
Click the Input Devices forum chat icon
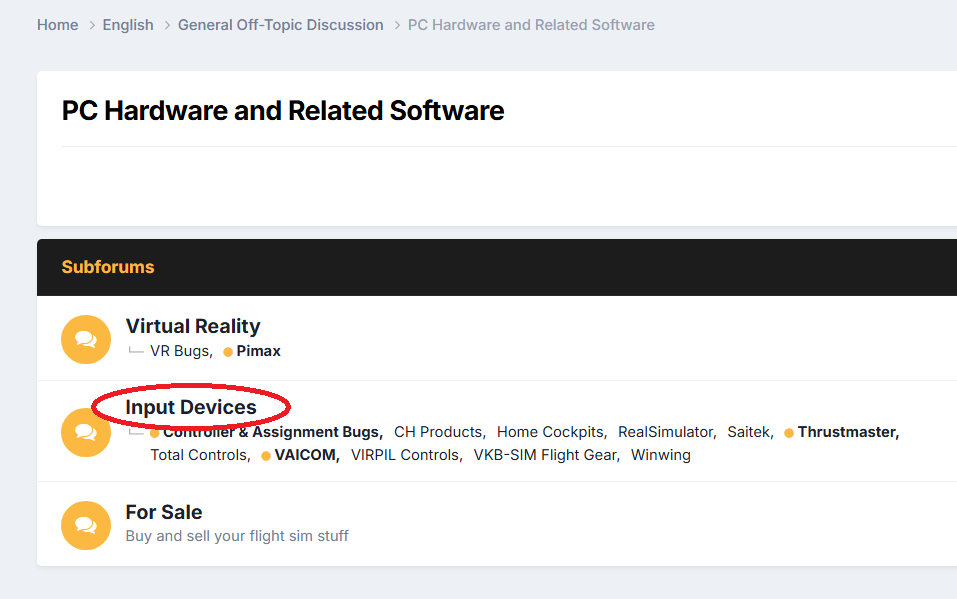click(86, 432)
